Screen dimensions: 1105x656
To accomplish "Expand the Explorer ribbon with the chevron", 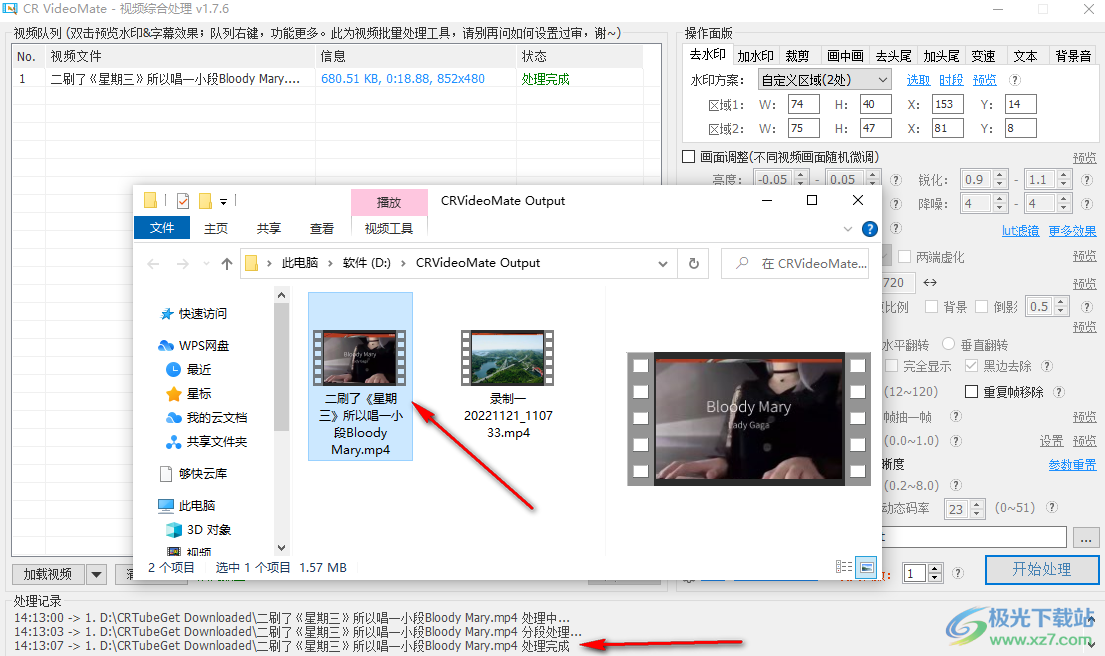I will [848, 229].
